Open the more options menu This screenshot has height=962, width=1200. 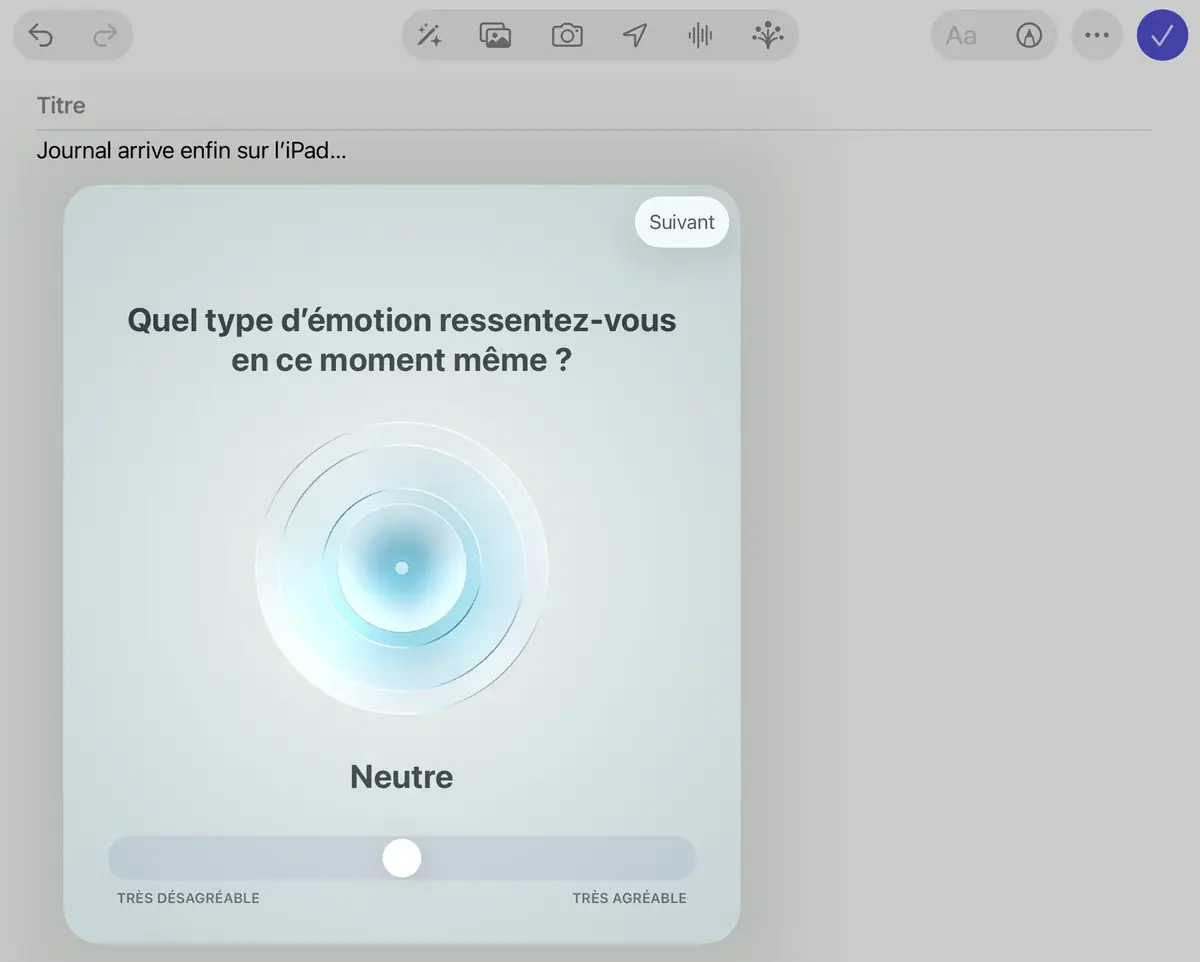[1097, 35]
